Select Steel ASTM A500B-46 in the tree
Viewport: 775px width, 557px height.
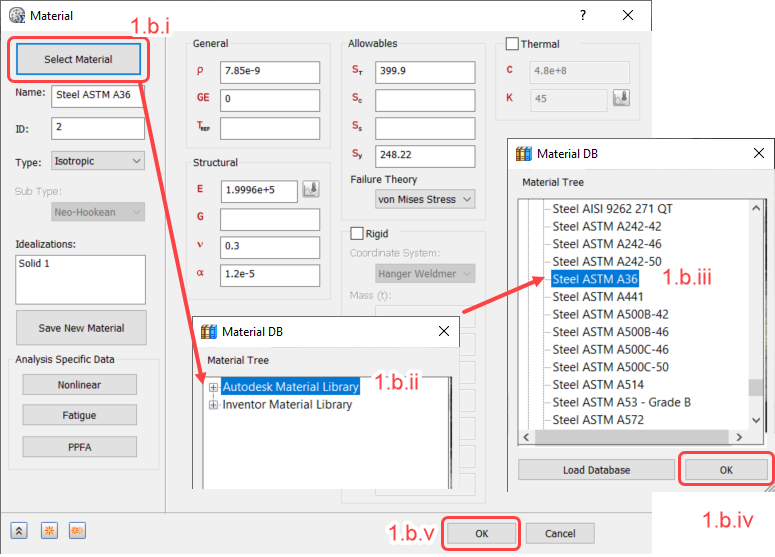click(610, 332)
